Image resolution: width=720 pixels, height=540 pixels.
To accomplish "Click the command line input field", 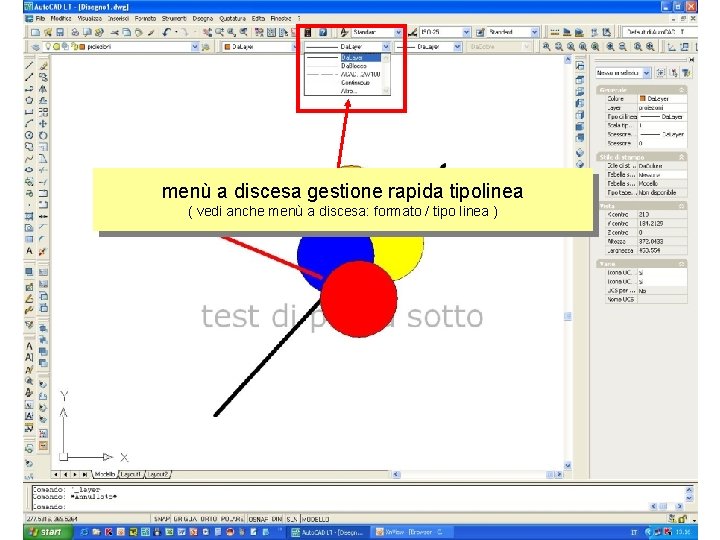I will click(x=340, y=506).
